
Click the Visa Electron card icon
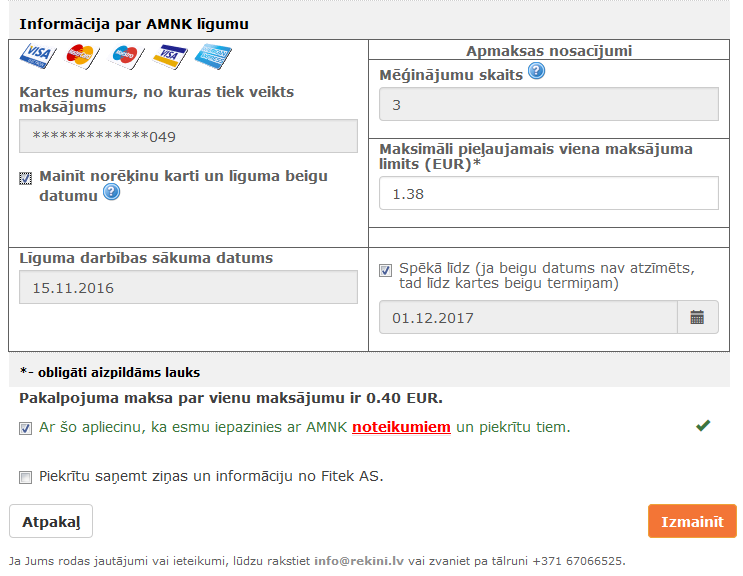click(x=38, y=56)
